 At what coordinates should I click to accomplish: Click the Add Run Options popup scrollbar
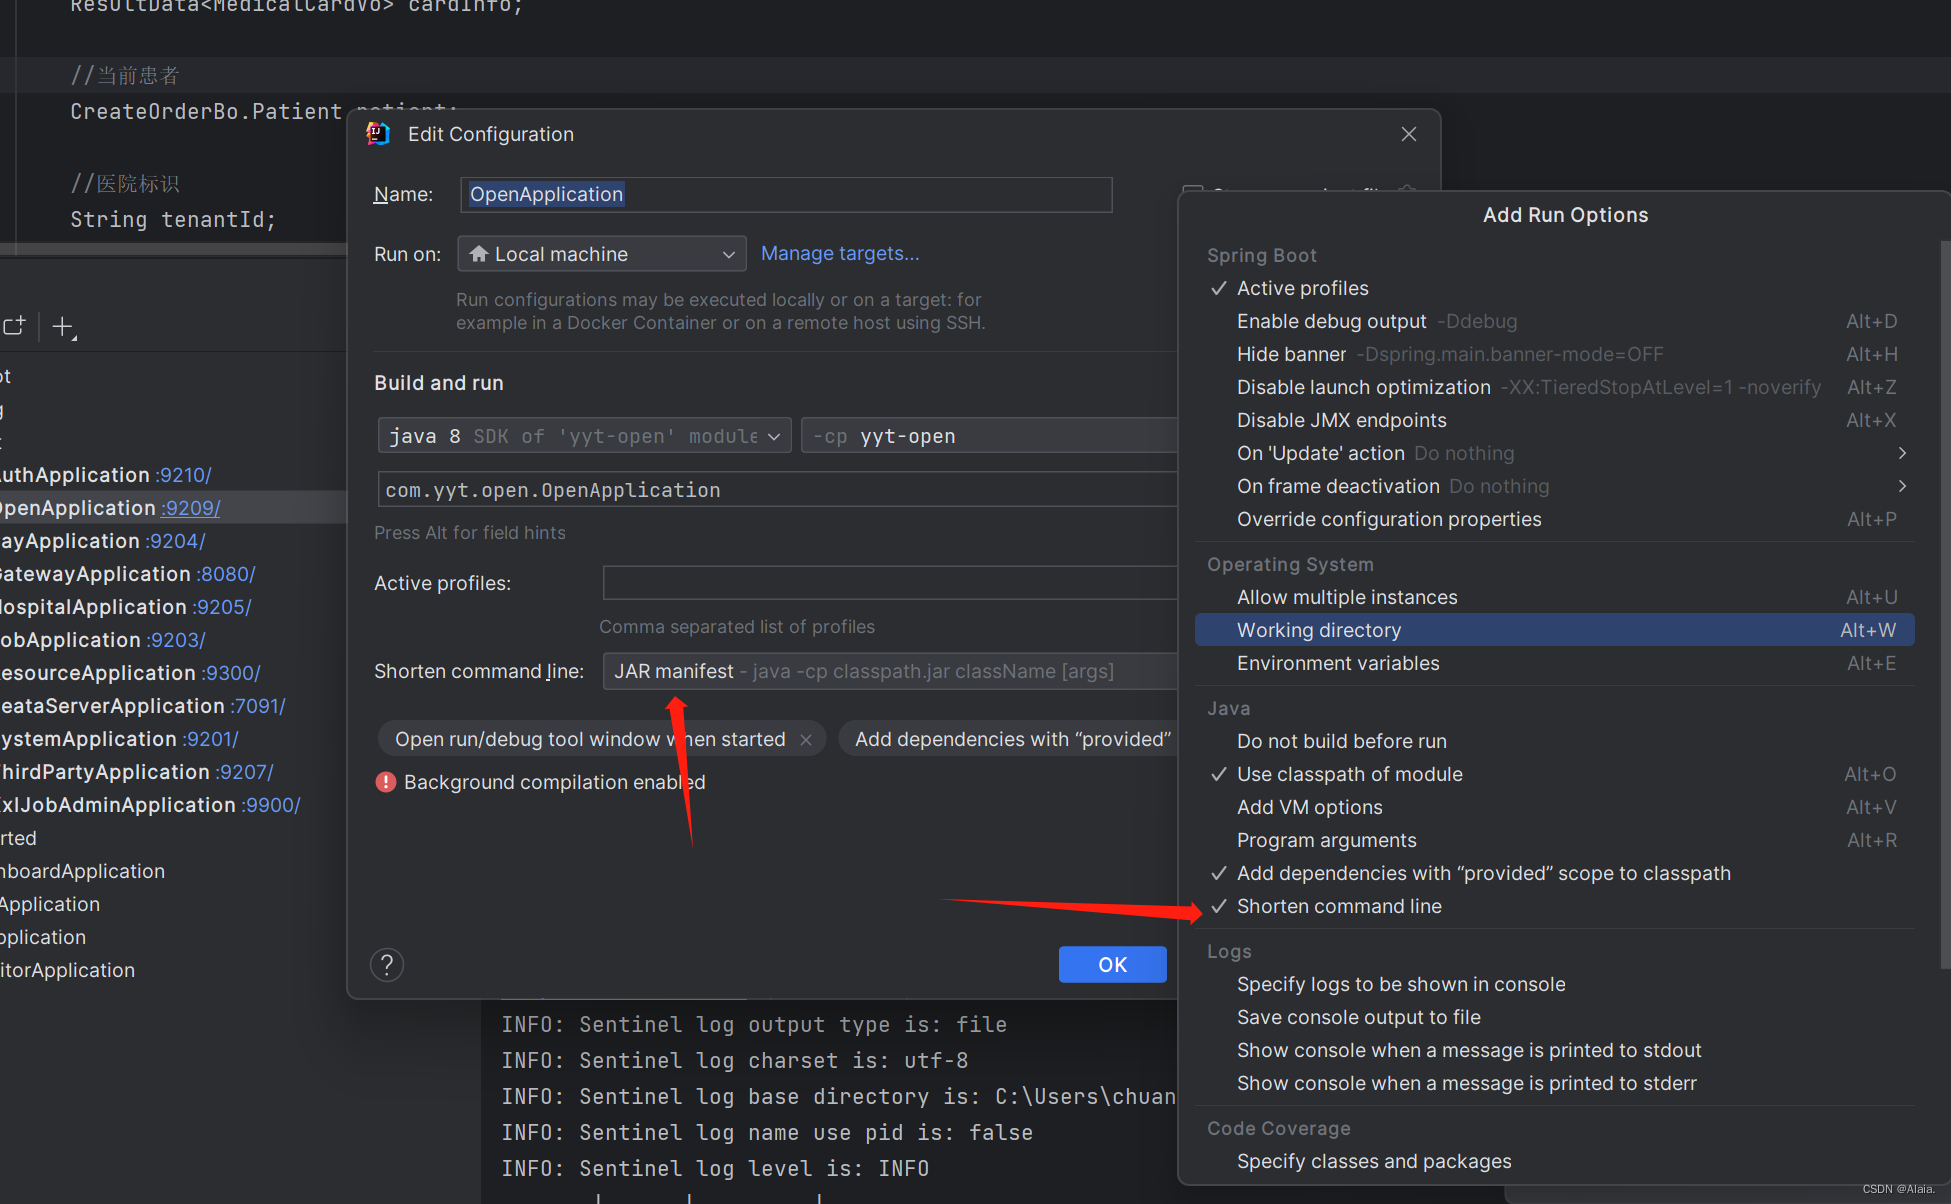click(1944, 605)
